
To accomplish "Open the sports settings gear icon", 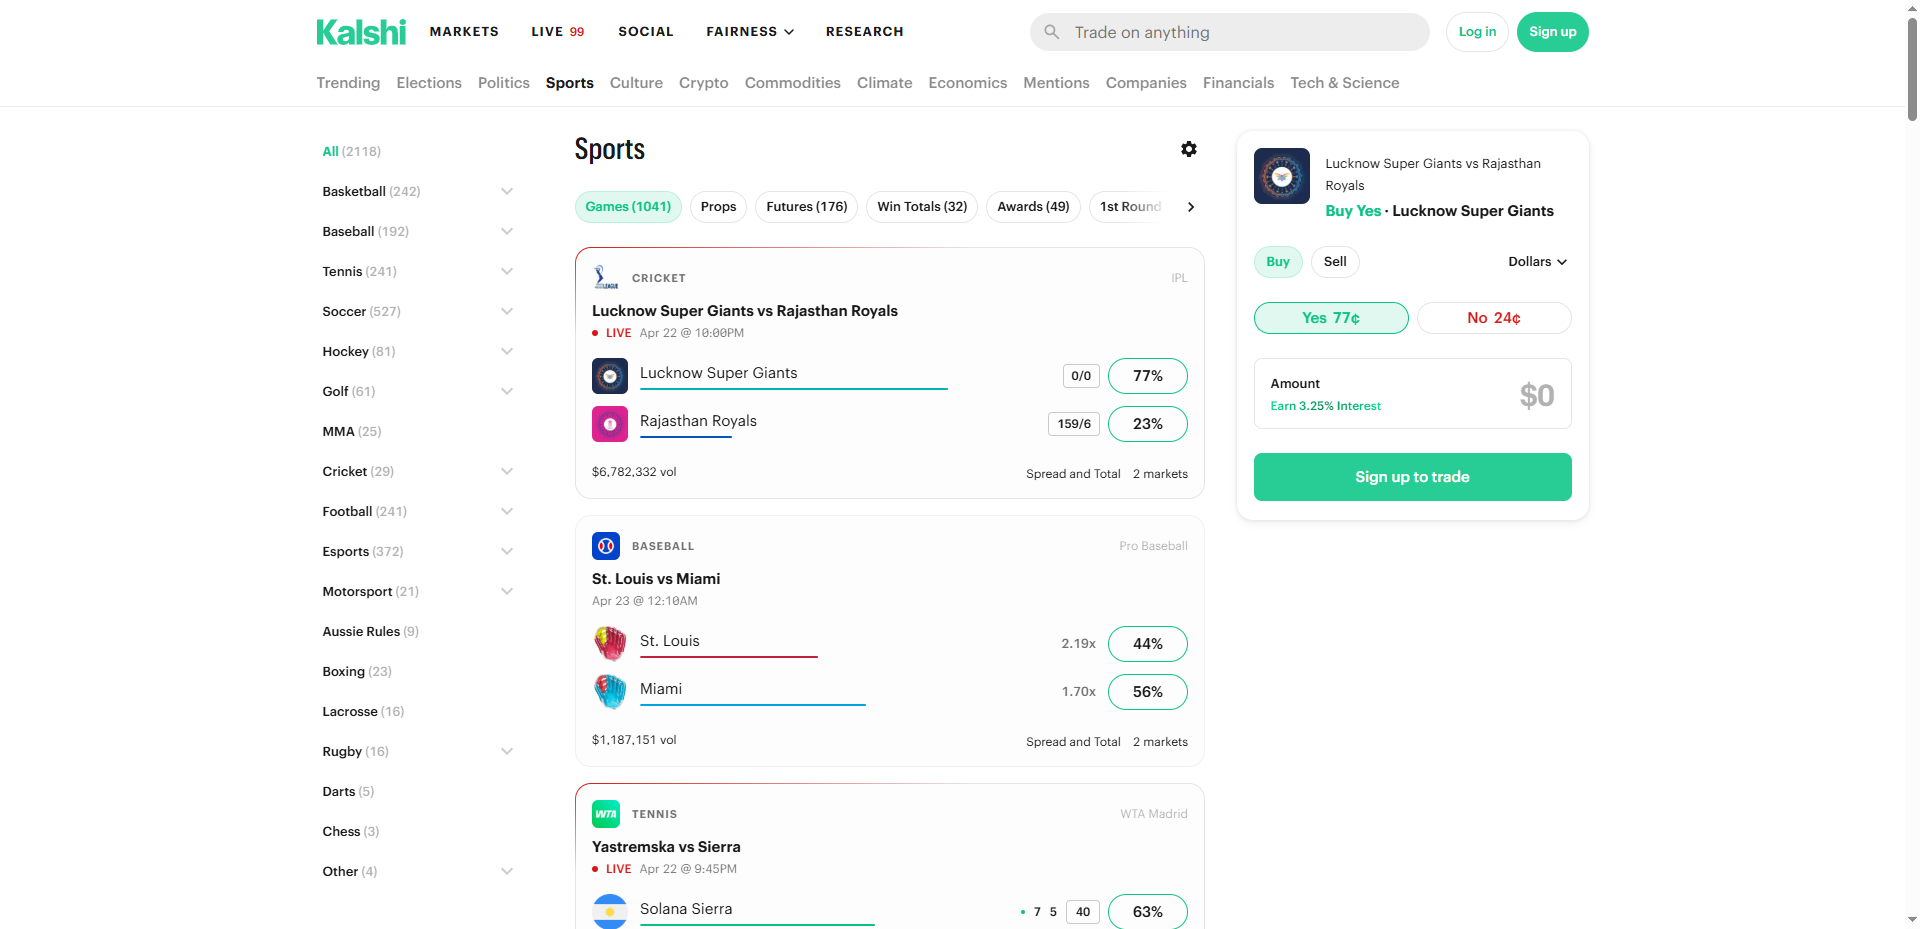I will [1188, 149].
